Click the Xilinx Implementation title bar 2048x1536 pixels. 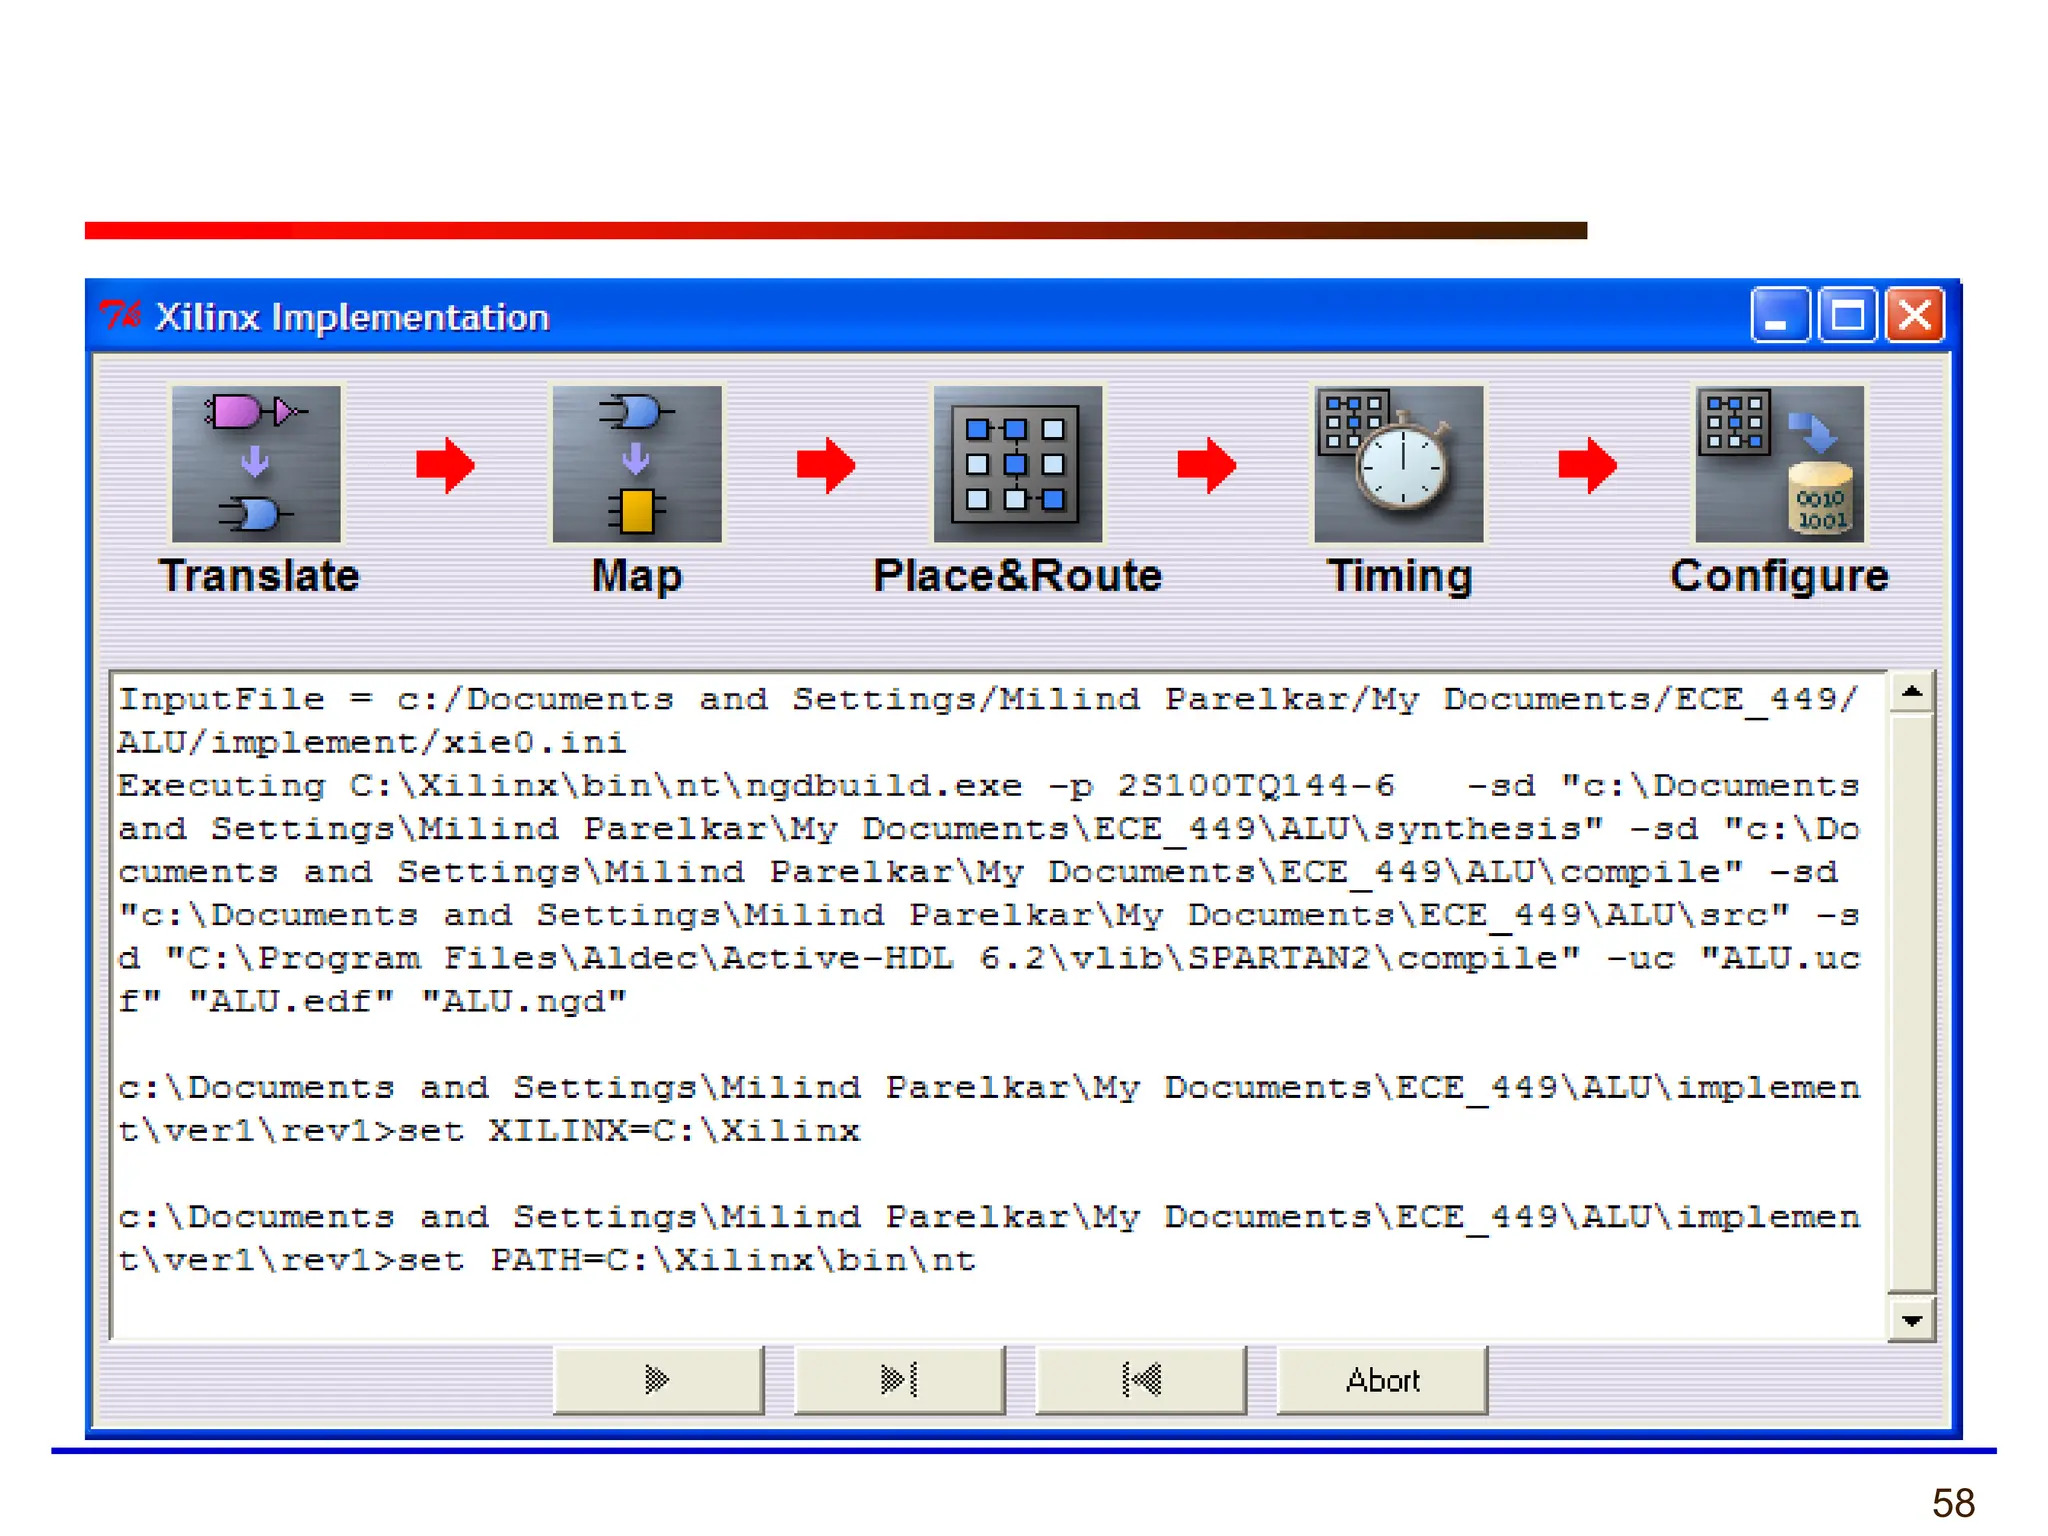pos(900,316)
